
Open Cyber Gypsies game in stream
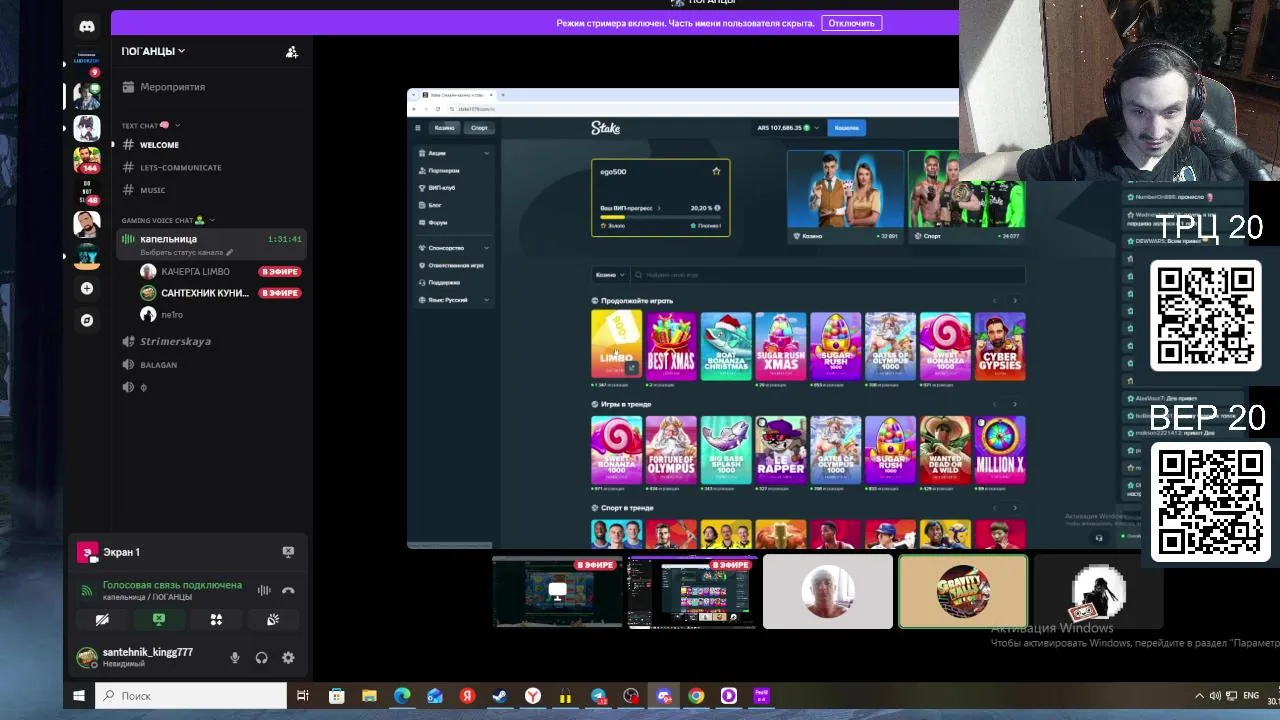[1000, 345]
